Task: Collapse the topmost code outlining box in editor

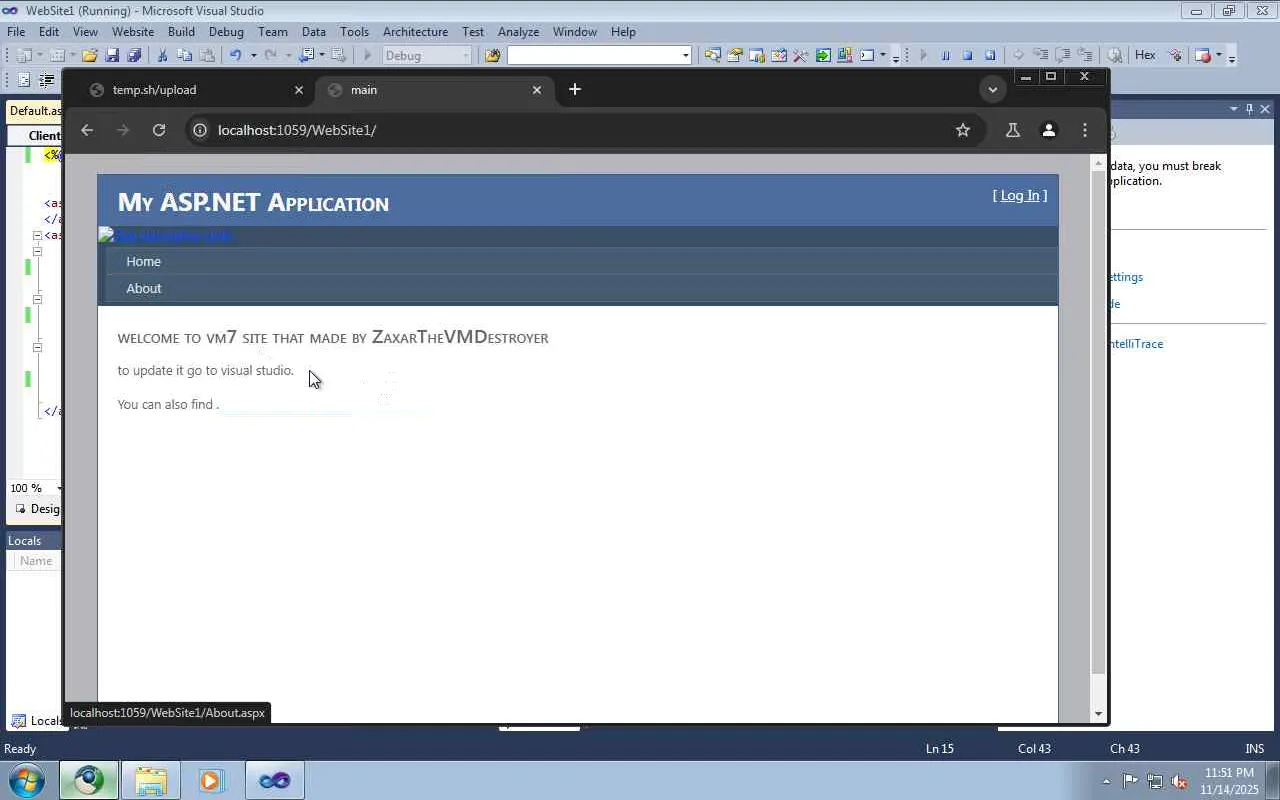Action: click(x=37, y=236)
